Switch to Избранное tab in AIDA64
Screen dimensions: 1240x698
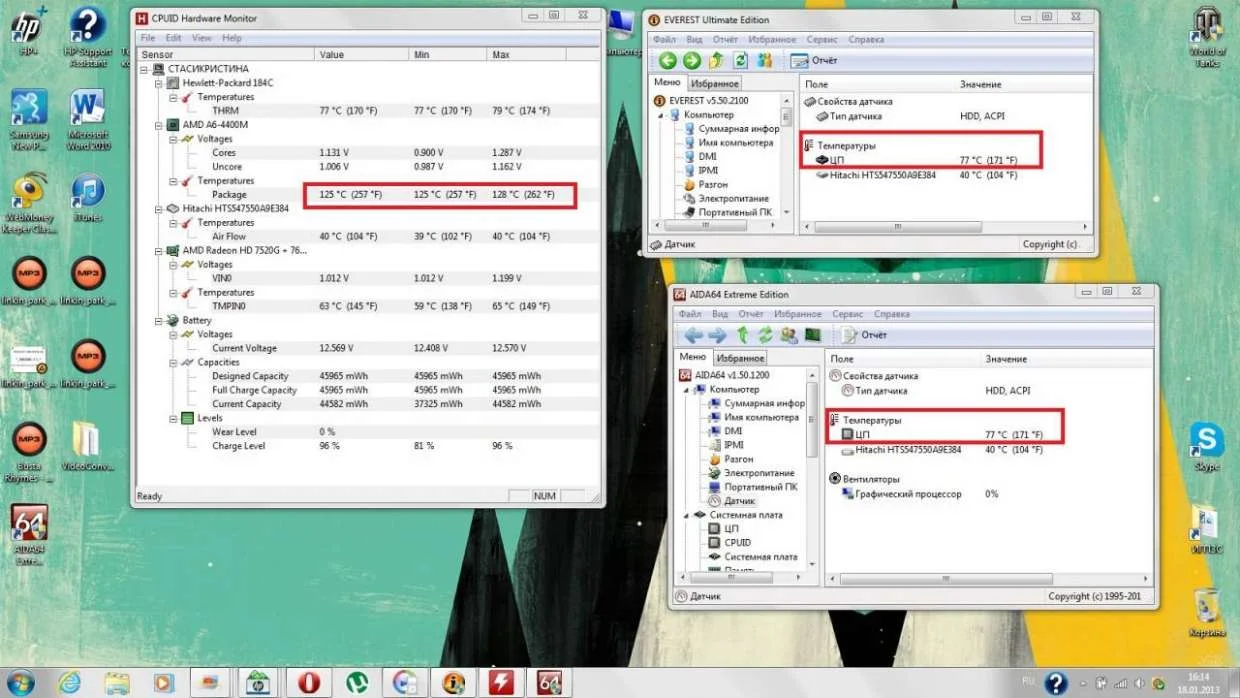pyautogui.click(x=740, y=358)
